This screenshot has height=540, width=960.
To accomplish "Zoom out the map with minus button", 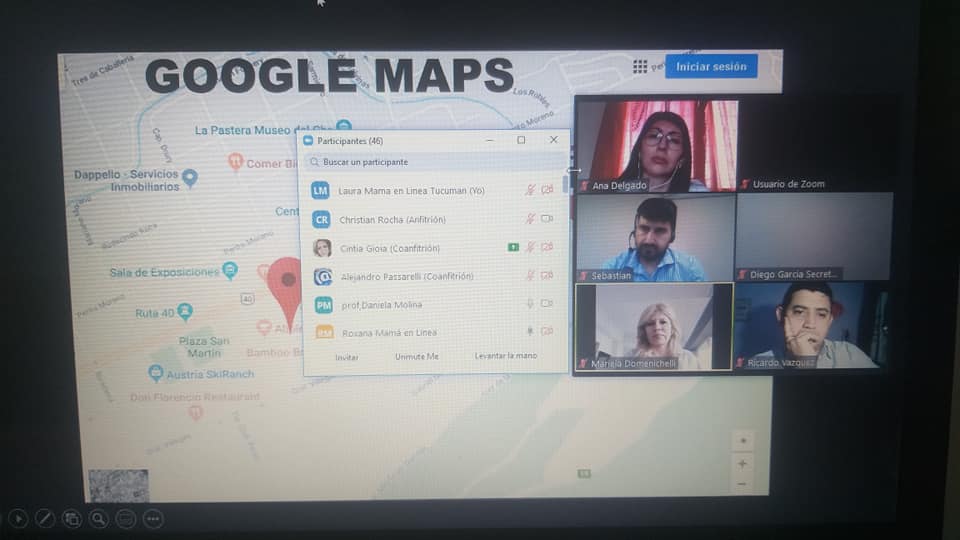I will point(742,484).
